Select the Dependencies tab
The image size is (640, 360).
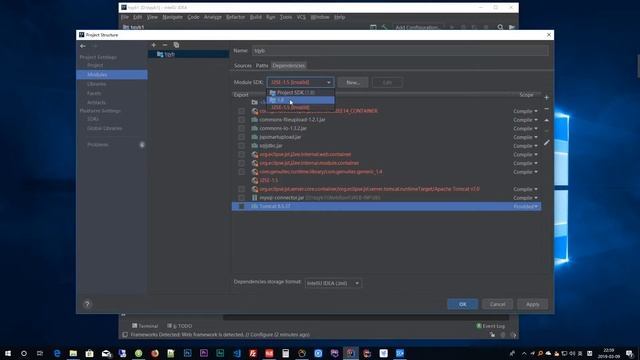pos(289,66)
